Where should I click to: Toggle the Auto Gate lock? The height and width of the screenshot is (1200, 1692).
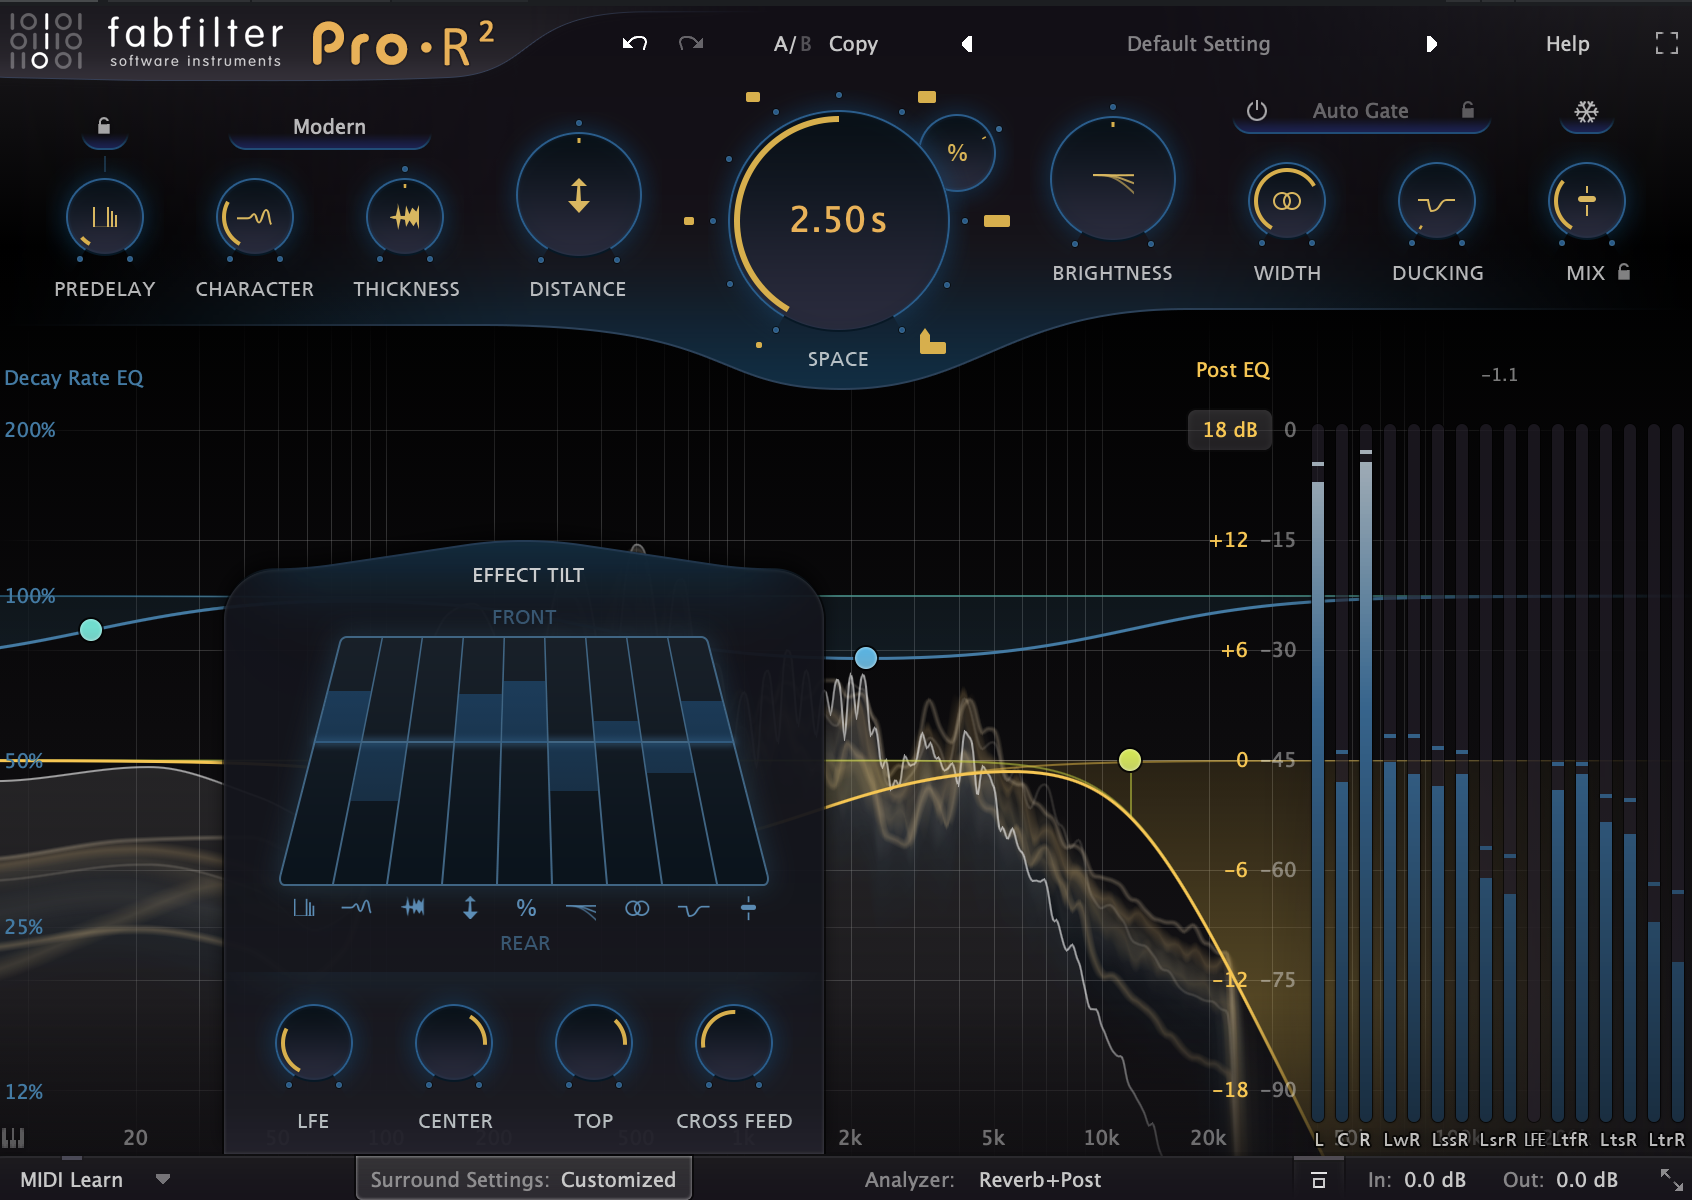1467,110
